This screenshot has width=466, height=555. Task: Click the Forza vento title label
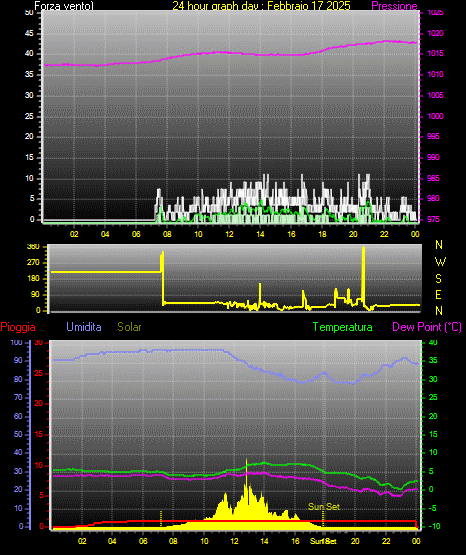[x=64, y=6]
